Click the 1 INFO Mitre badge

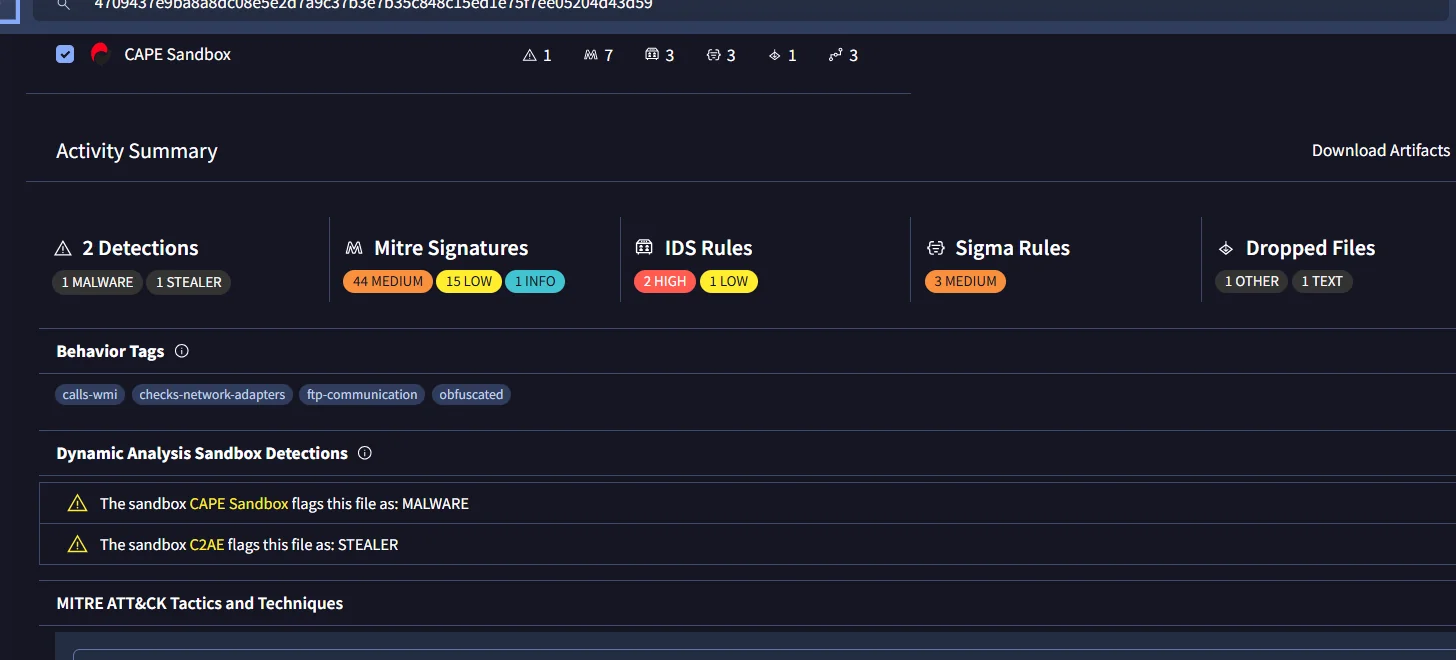(x=535, y=281)
